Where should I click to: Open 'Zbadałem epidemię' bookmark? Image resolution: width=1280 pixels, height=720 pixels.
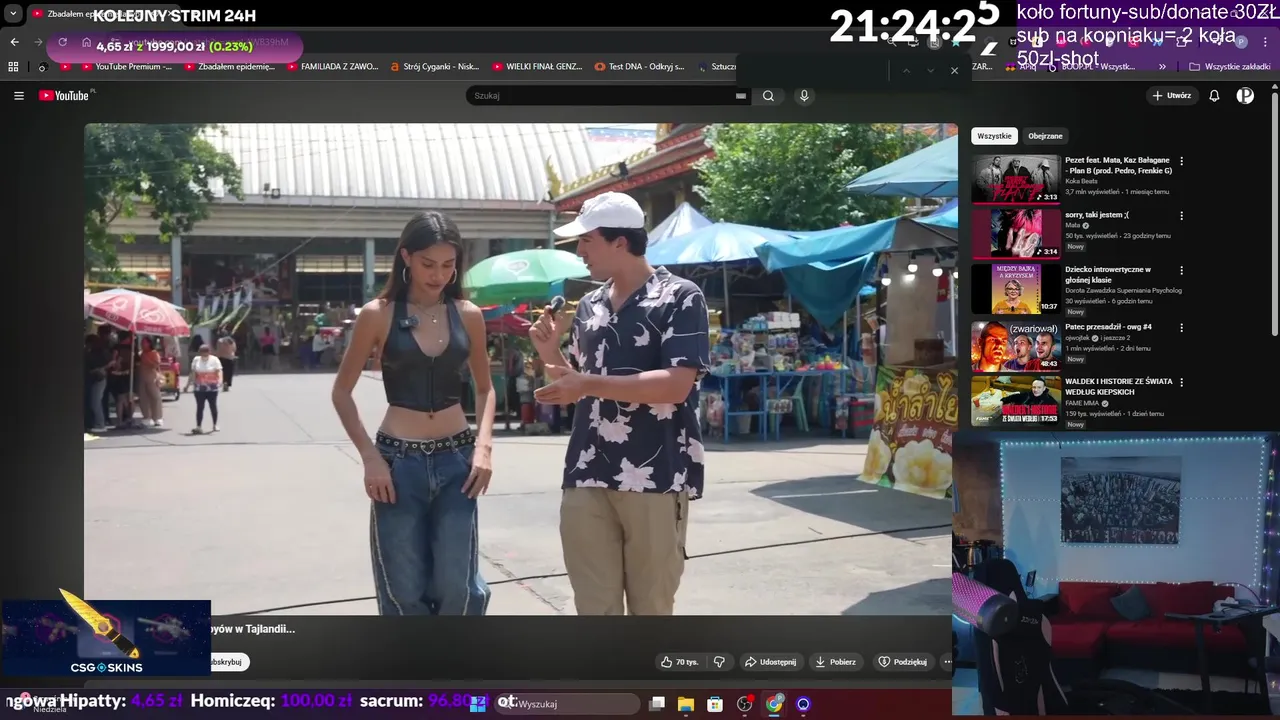[228, 67]
